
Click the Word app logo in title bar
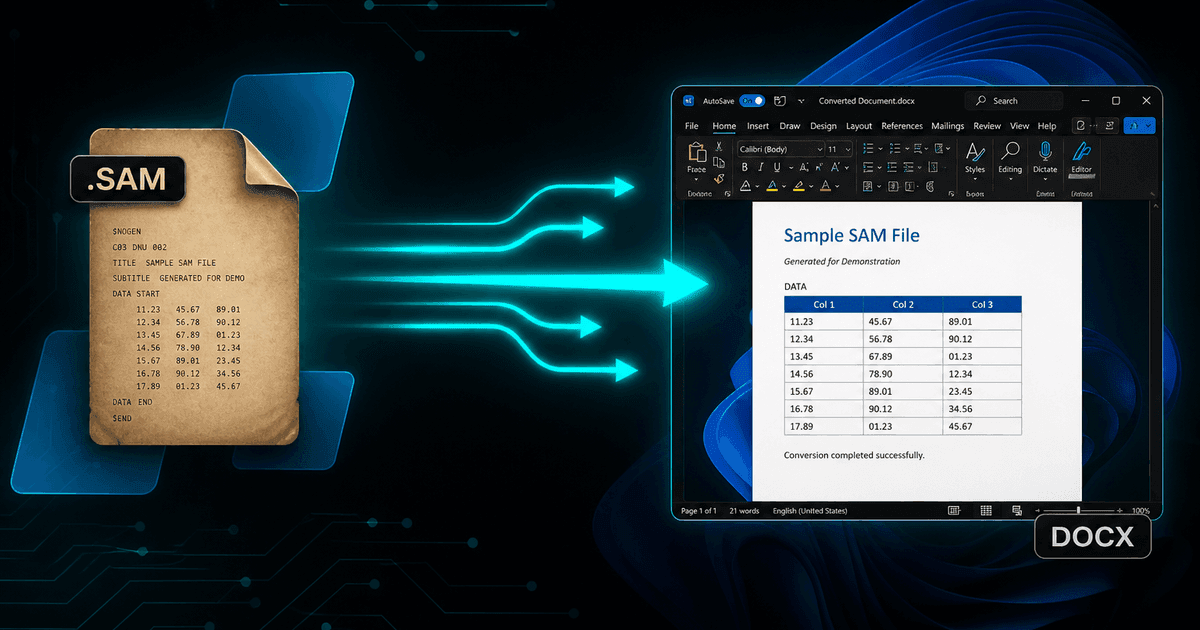click(x=689, y=101)
